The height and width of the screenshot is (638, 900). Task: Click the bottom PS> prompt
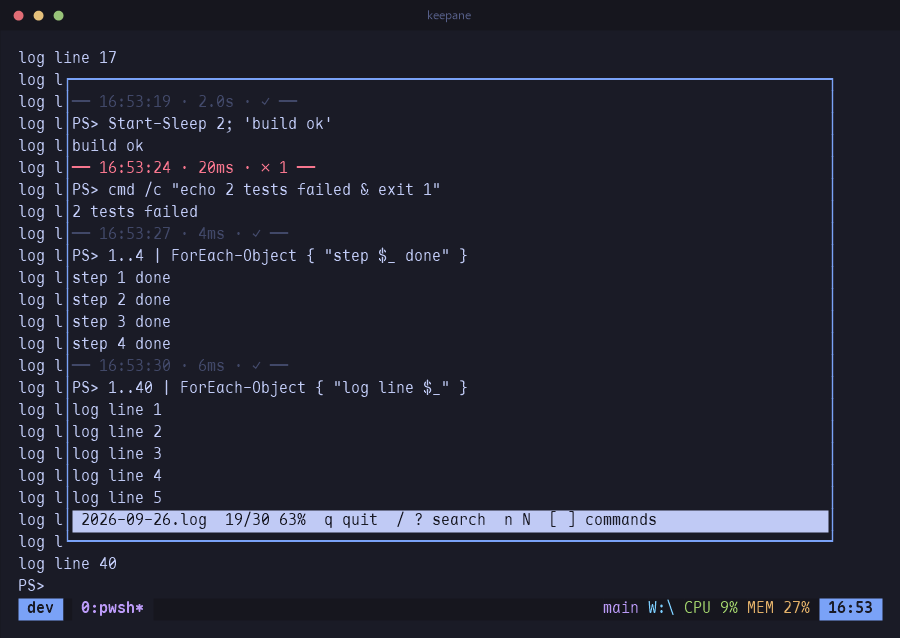point(31,586)
